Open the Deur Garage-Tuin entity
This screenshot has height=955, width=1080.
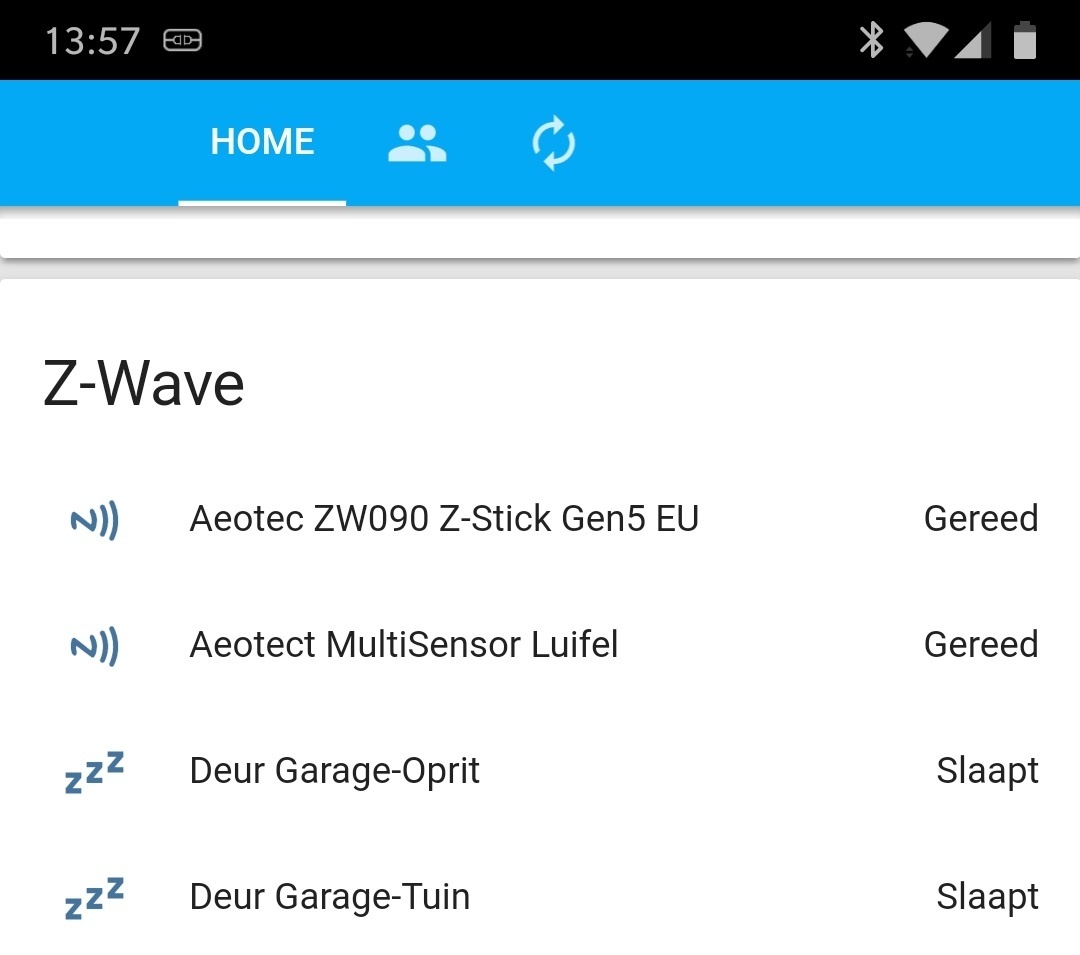tap(330, 897)
